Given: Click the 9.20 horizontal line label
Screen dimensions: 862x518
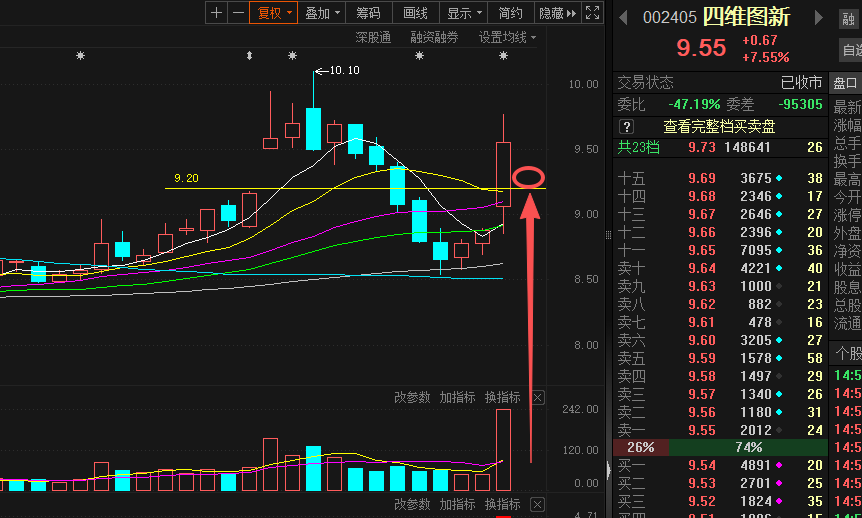Looking at the screenshot, I should tap(186, 178).
